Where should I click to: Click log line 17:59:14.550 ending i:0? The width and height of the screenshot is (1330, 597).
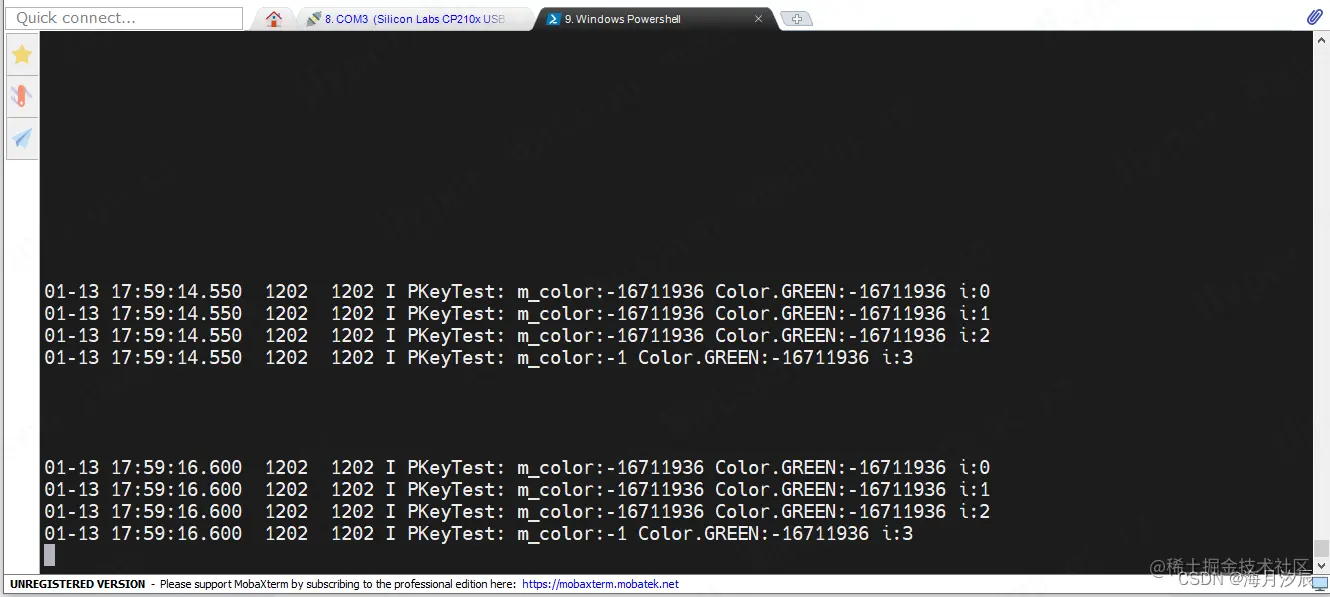click(x=517, y=292)
